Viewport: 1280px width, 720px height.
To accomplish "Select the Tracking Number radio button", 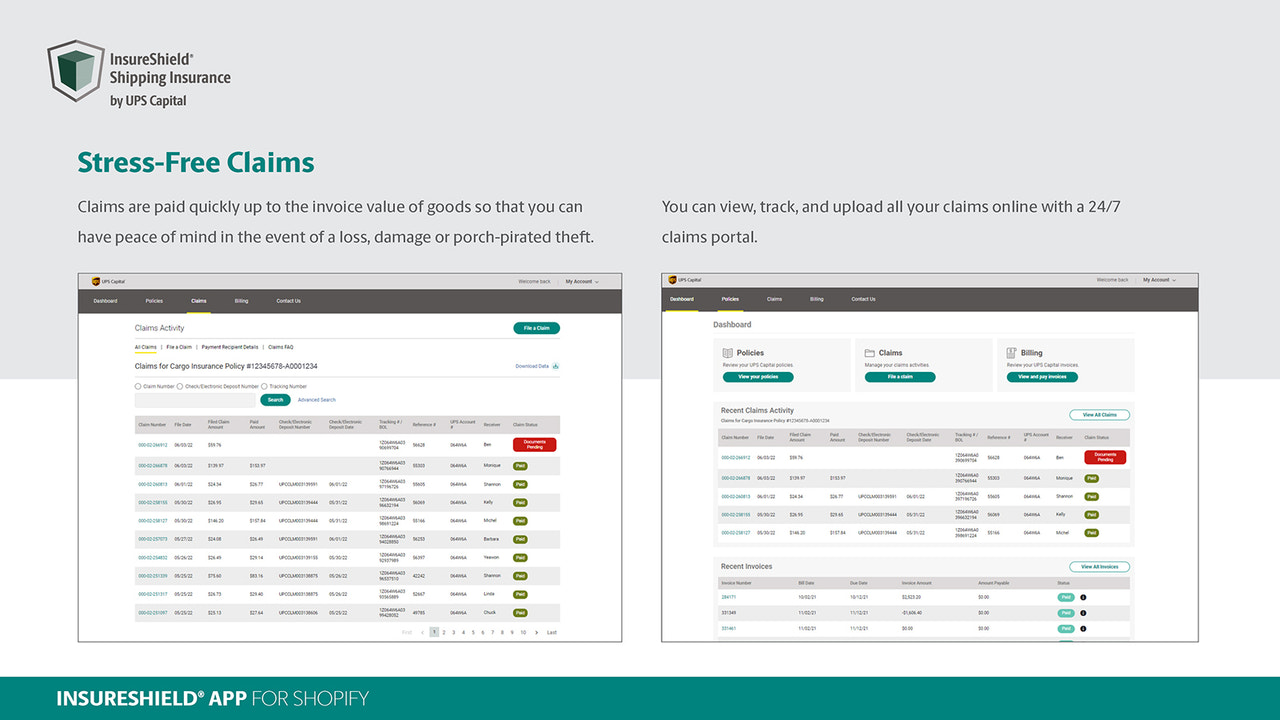I will click(264, 386).
